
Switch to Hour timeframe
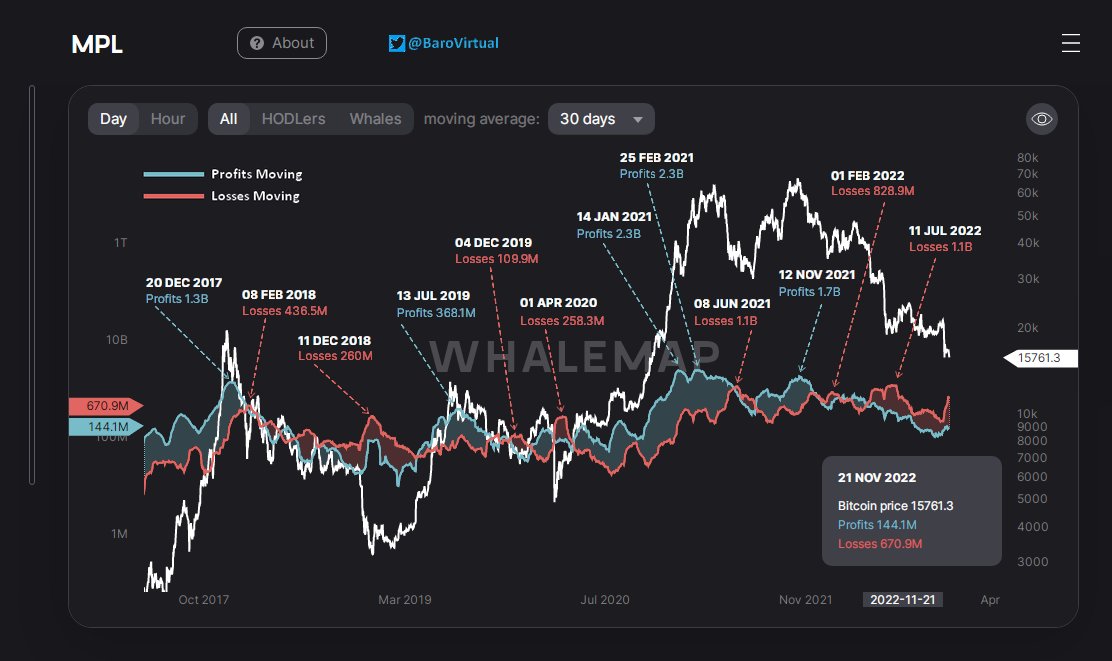click(168, 119)
